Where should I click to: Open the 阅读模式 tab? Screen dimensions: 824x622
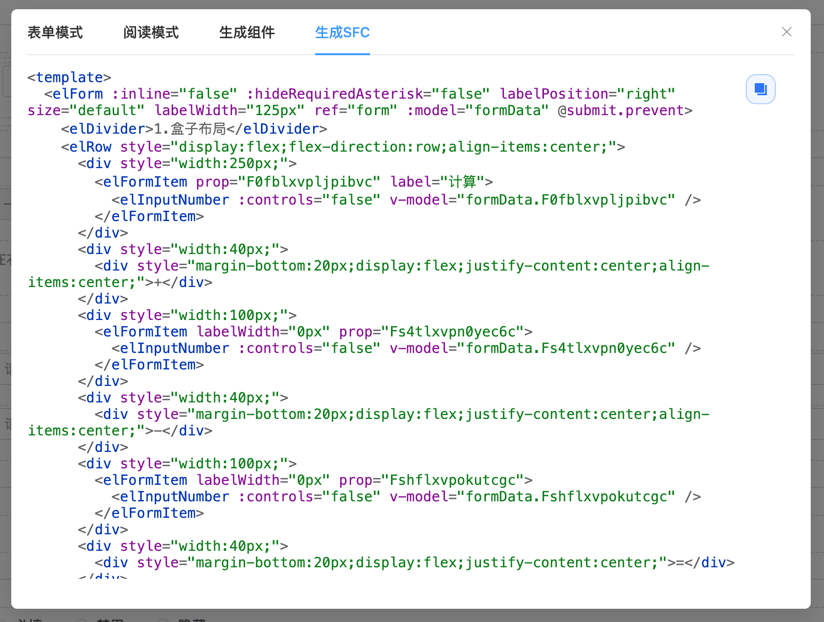pyautogui.click(x=151, y=33)
